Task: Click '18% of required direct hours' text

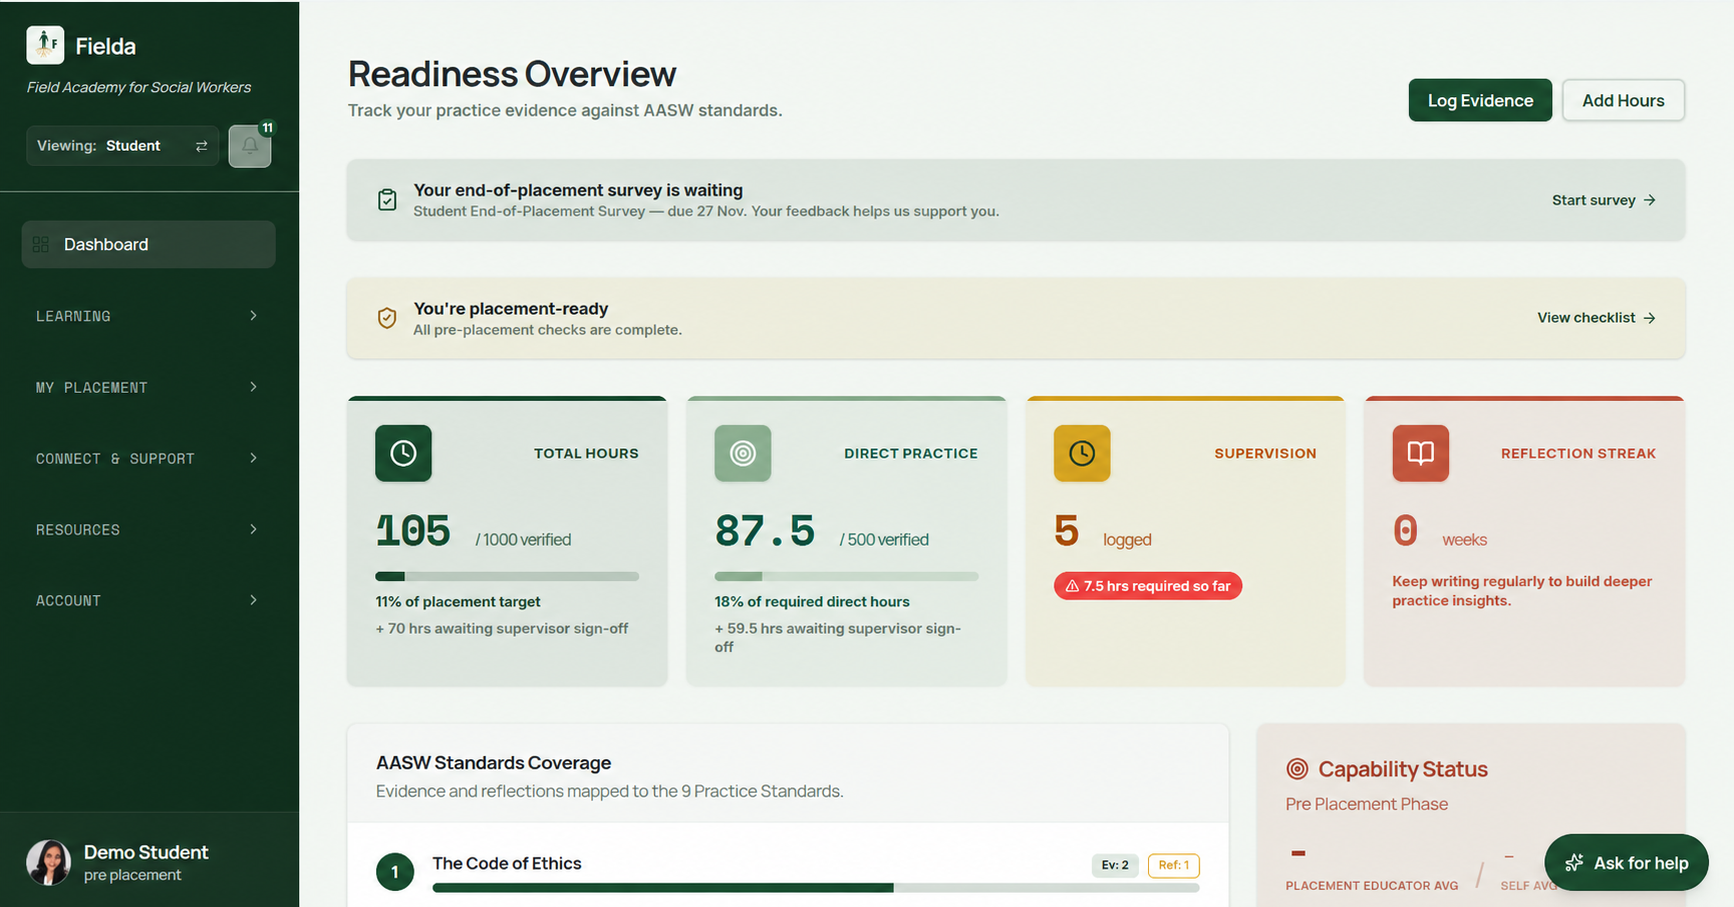Action: tap(812, 602)
